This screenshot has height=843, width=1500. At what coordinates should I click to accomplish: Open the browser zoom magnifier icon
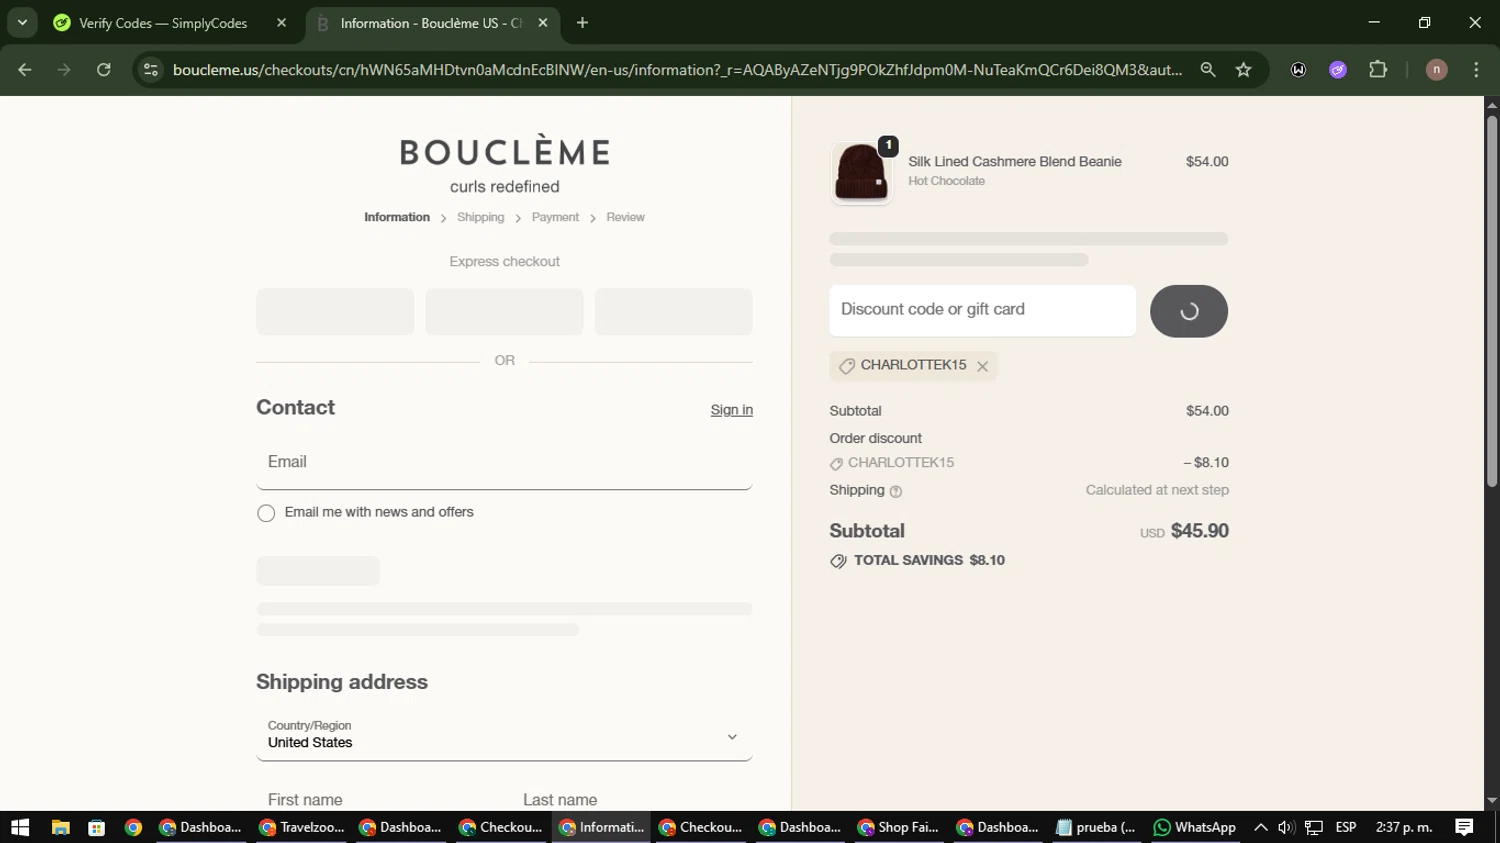pos(1208,70)
